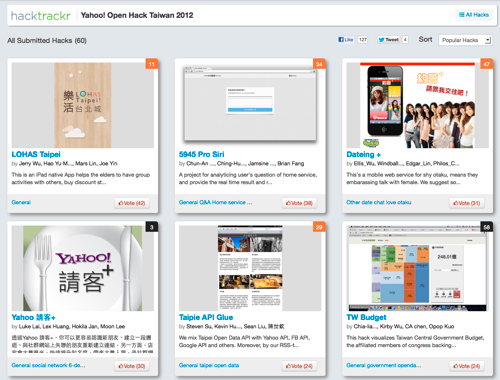Click orange badge 34 on 5945 Pro Siri

click(319, 64)
